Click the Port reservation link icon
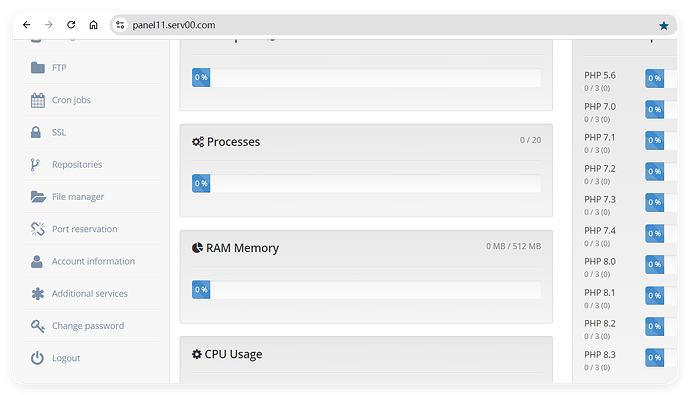Image resolution: width=690 pixels, height=395 pixels. (x=38, y=229)
